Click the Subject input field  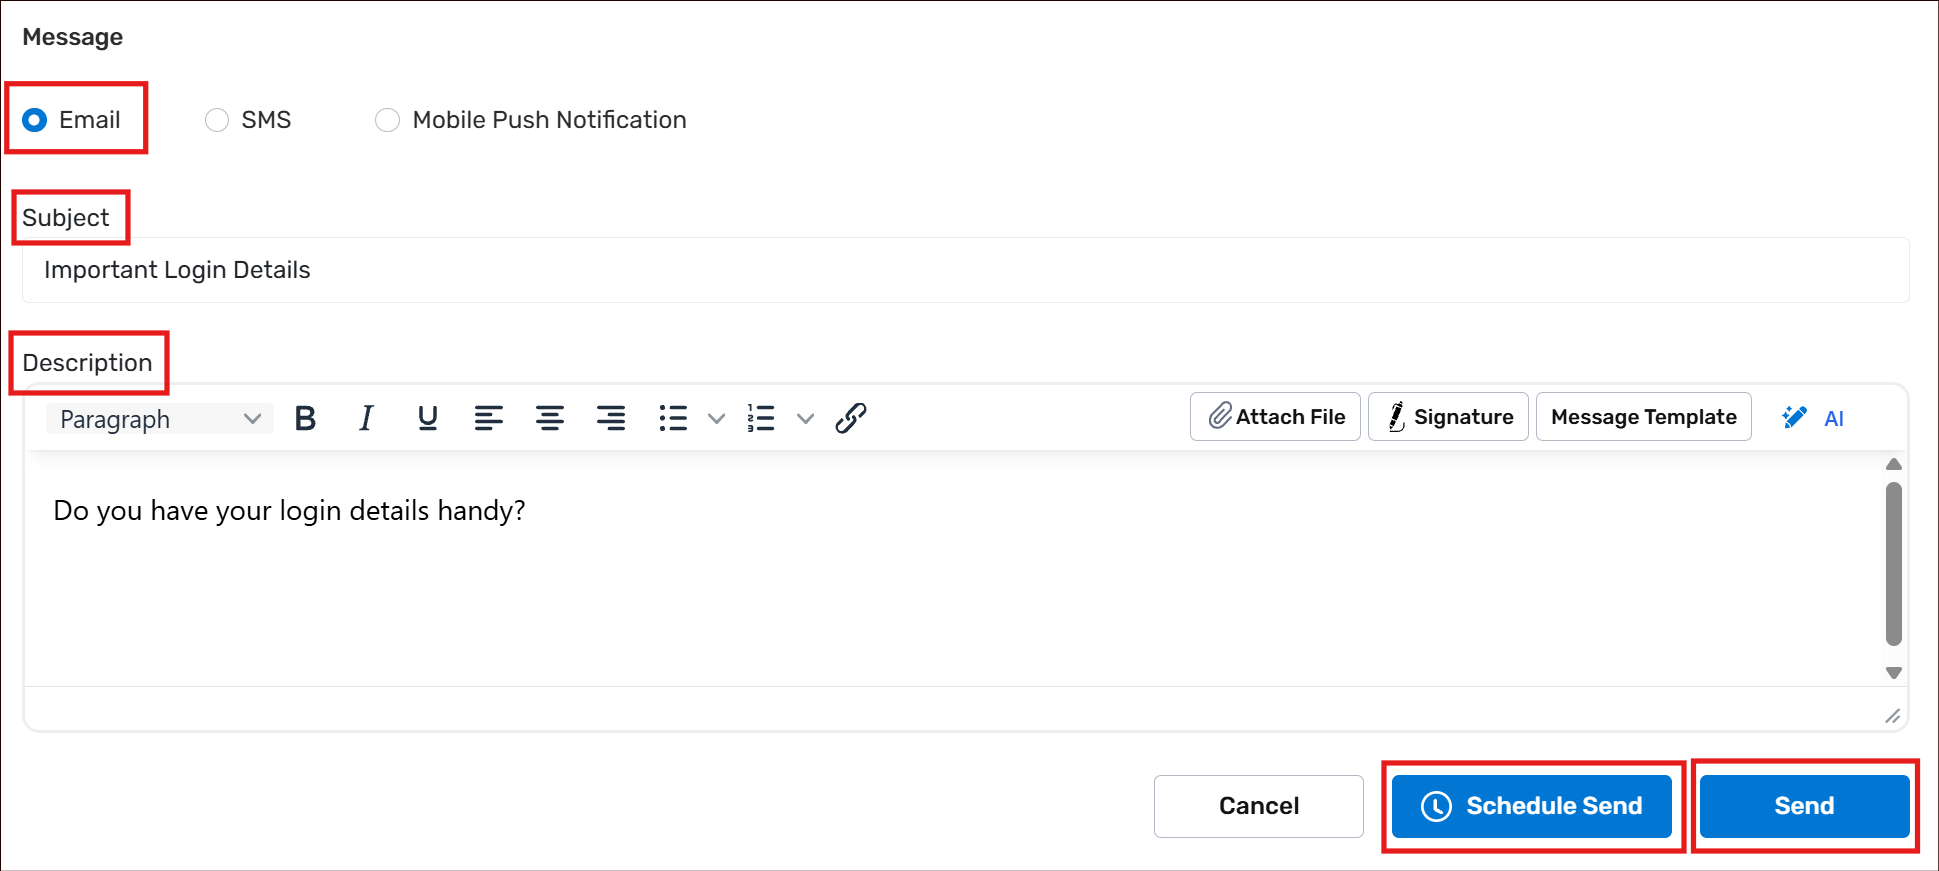pos(965,270)
